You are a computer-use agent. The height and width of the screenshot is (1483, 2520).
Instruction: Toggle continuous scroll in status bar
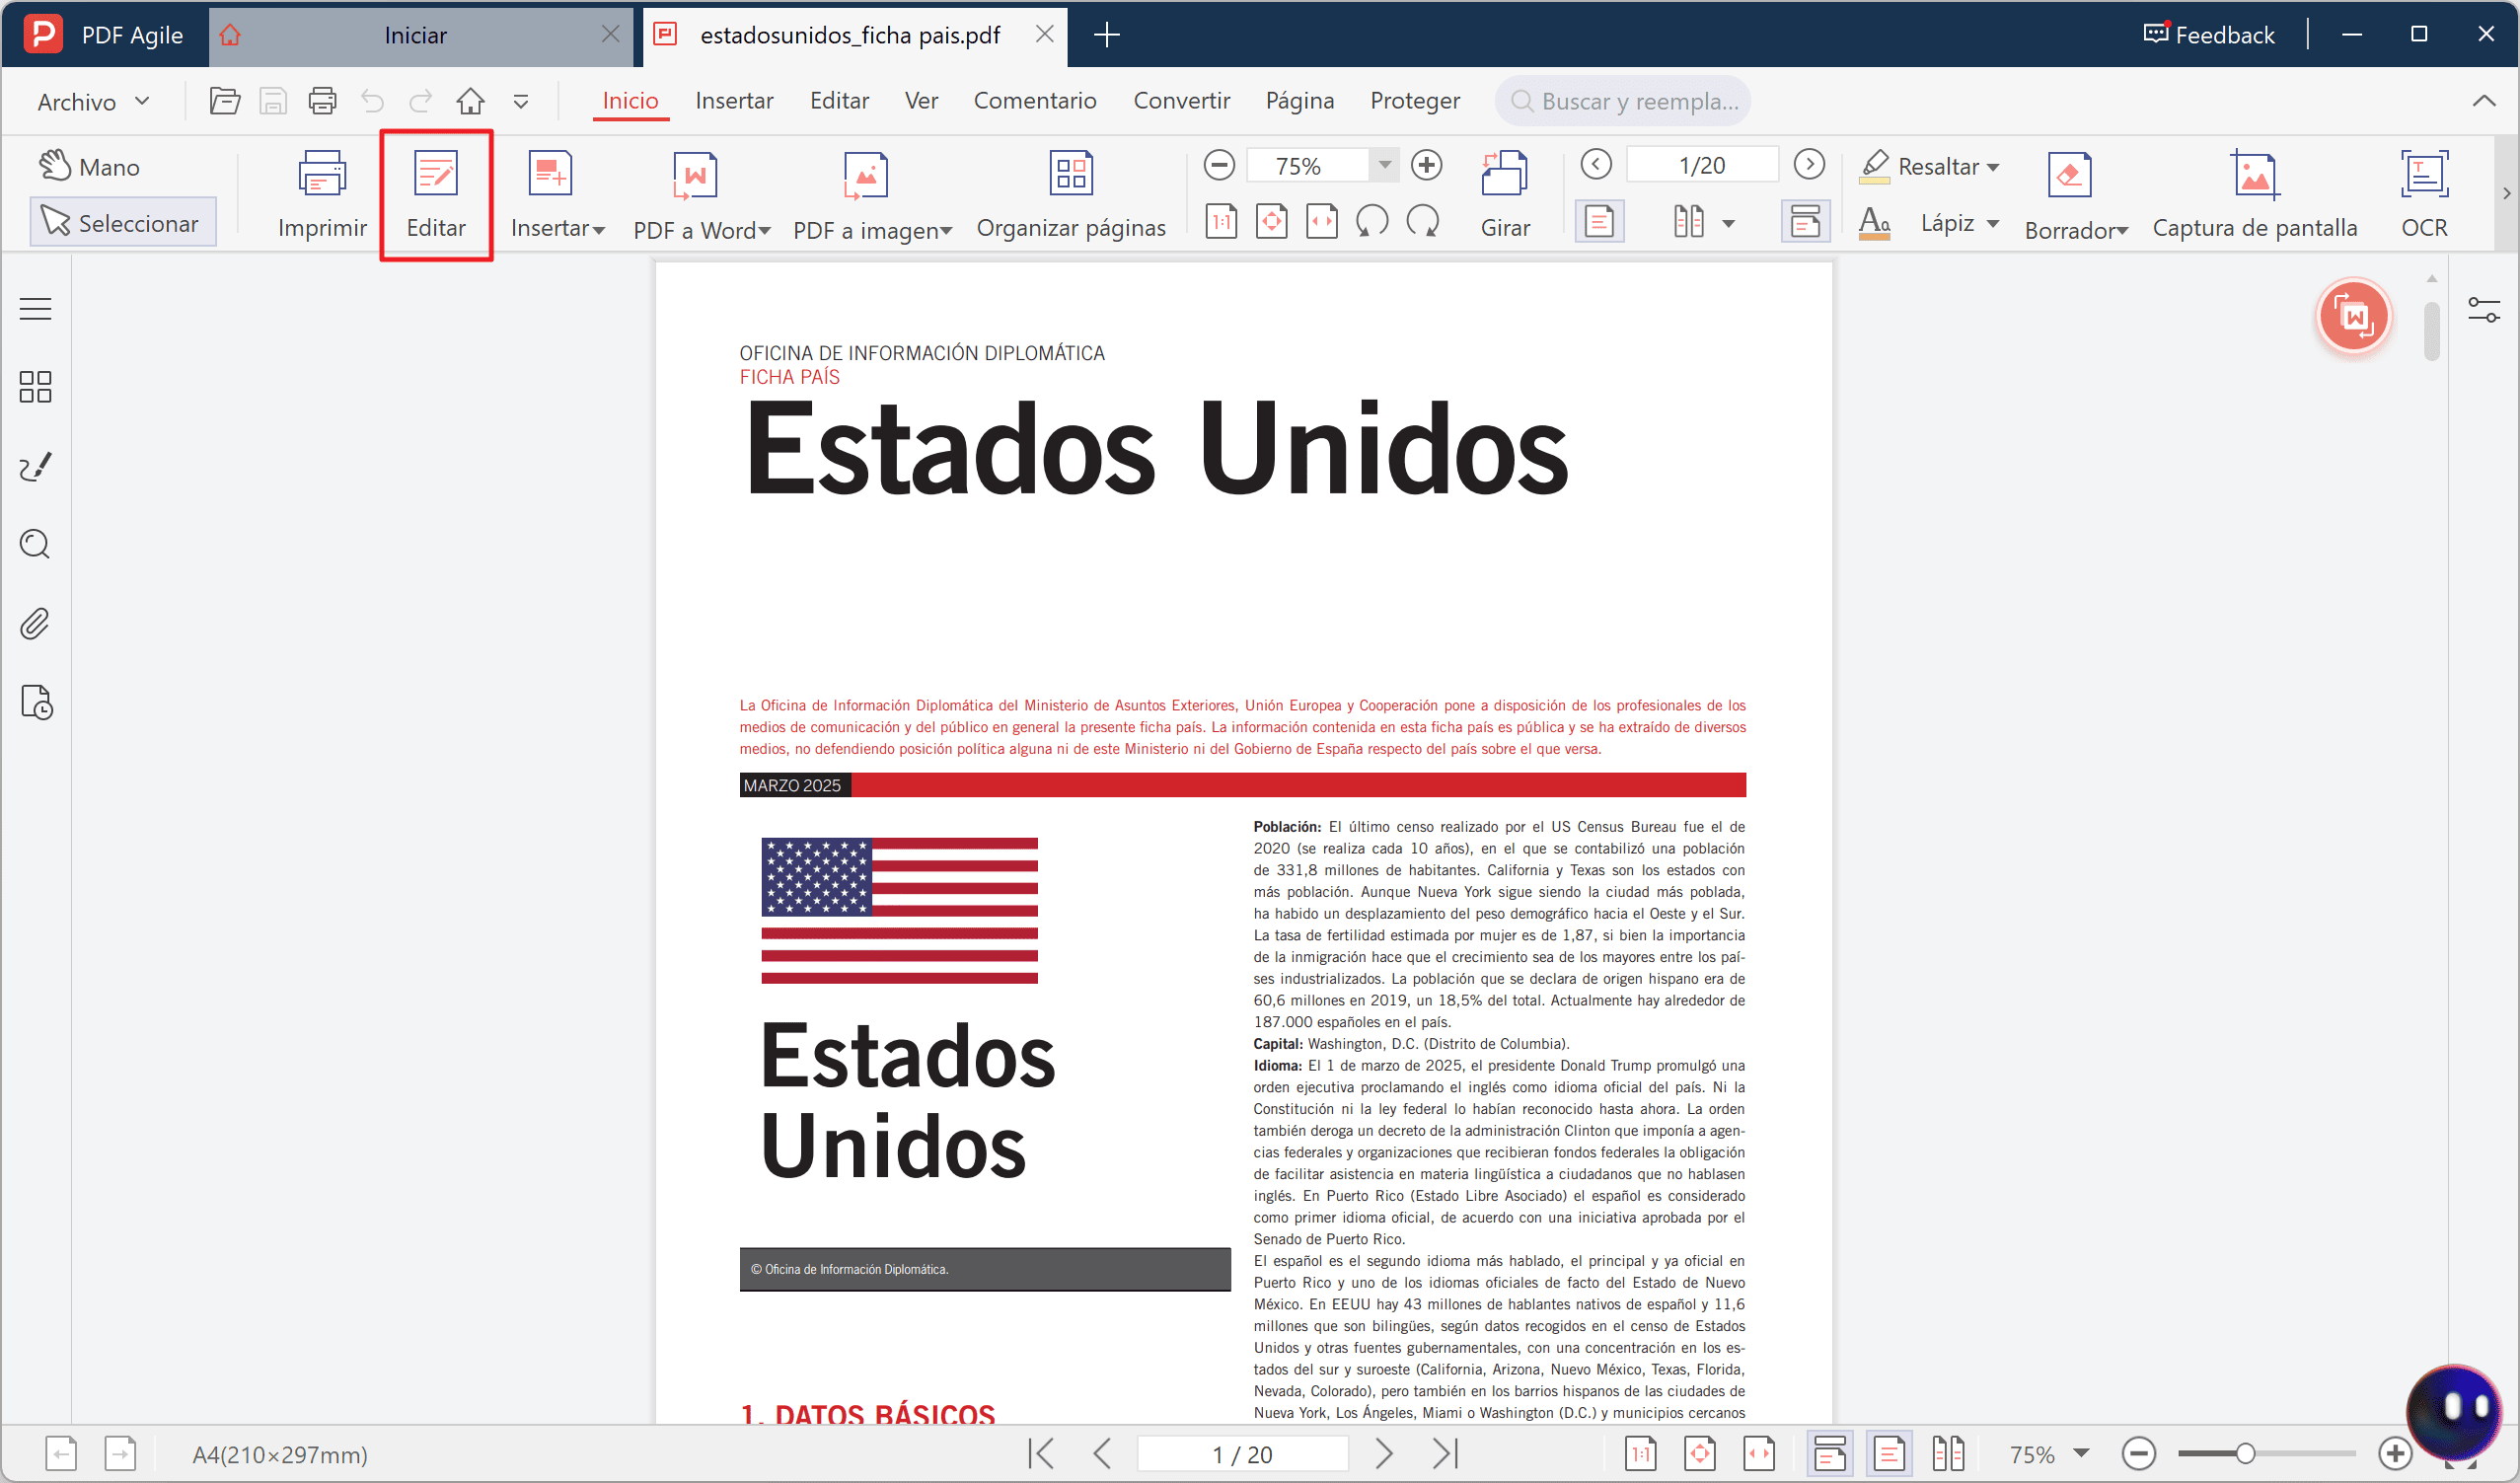click(1829, 1454)
